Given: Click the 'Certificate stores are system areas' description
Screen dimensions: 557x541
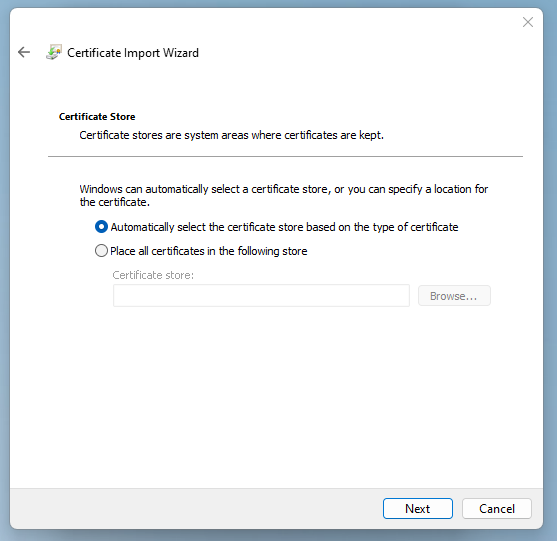Looking at the screenshot, I should click(x=232, y=135).
